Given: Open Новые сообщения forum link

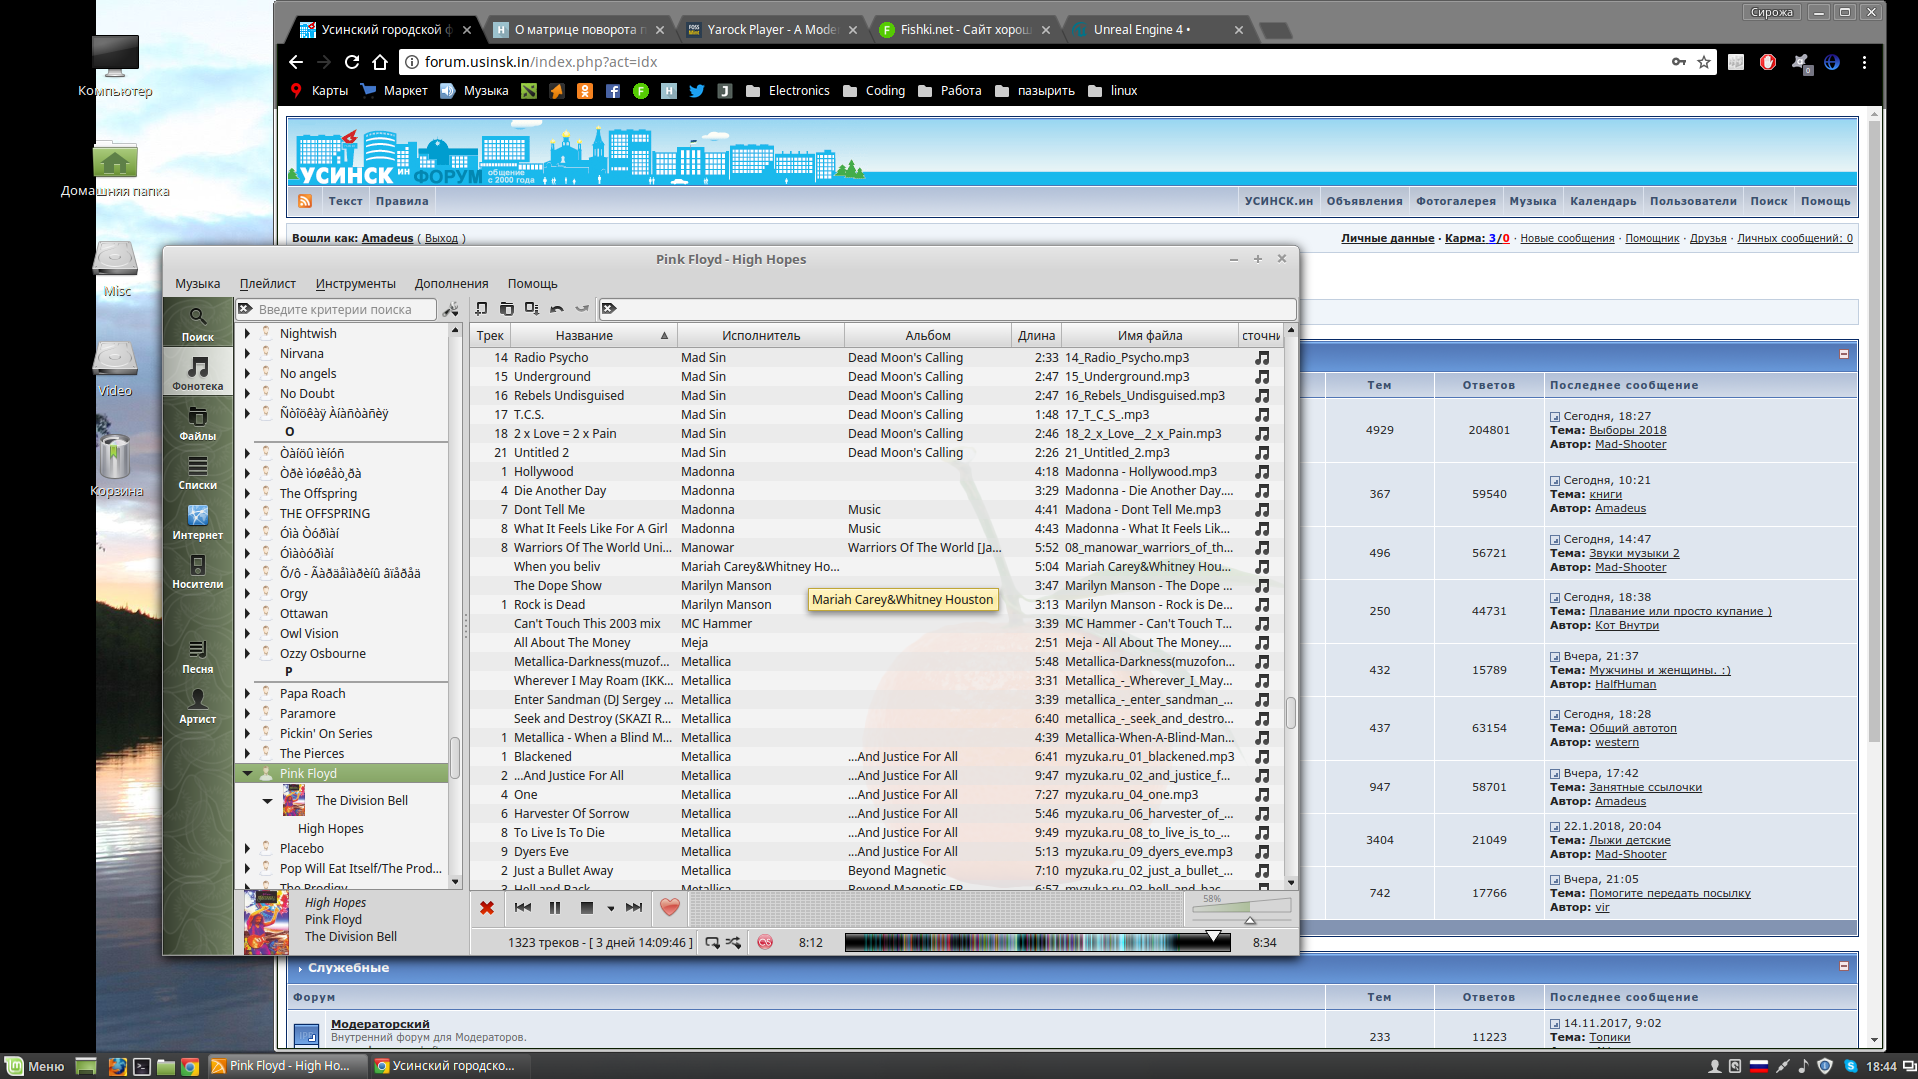Looking at the screenshot, I should [1567, 238].
